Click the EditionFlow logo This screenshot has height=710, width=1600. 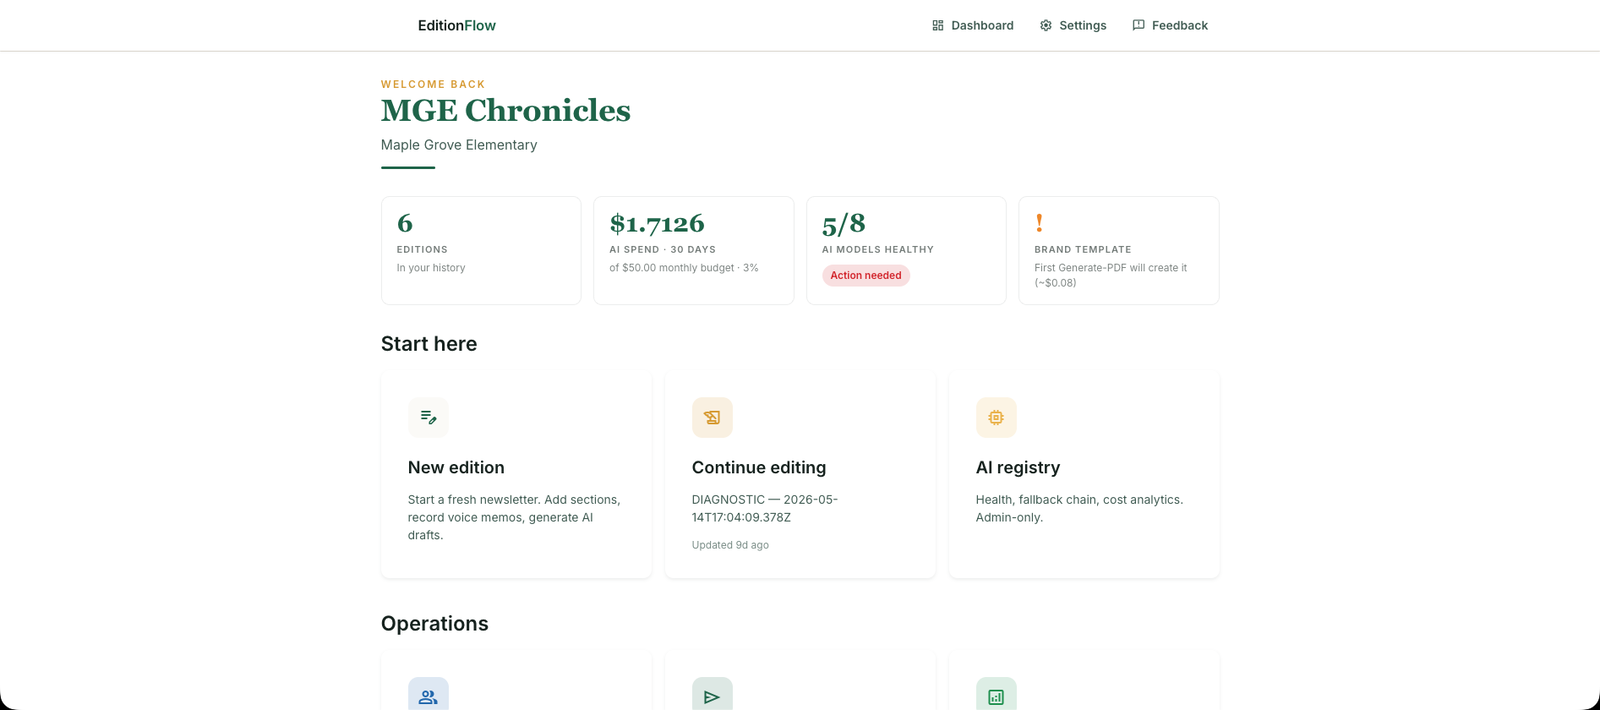[x=456, y=26]
